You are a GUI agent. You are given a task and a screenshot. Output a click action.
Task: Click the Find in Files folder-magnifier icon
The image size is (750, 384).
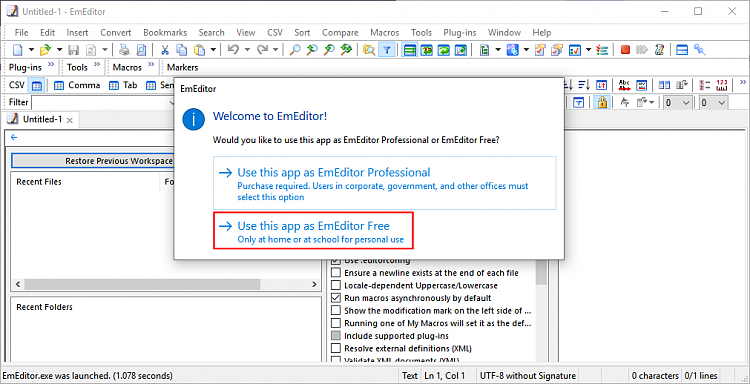(369, 50)
